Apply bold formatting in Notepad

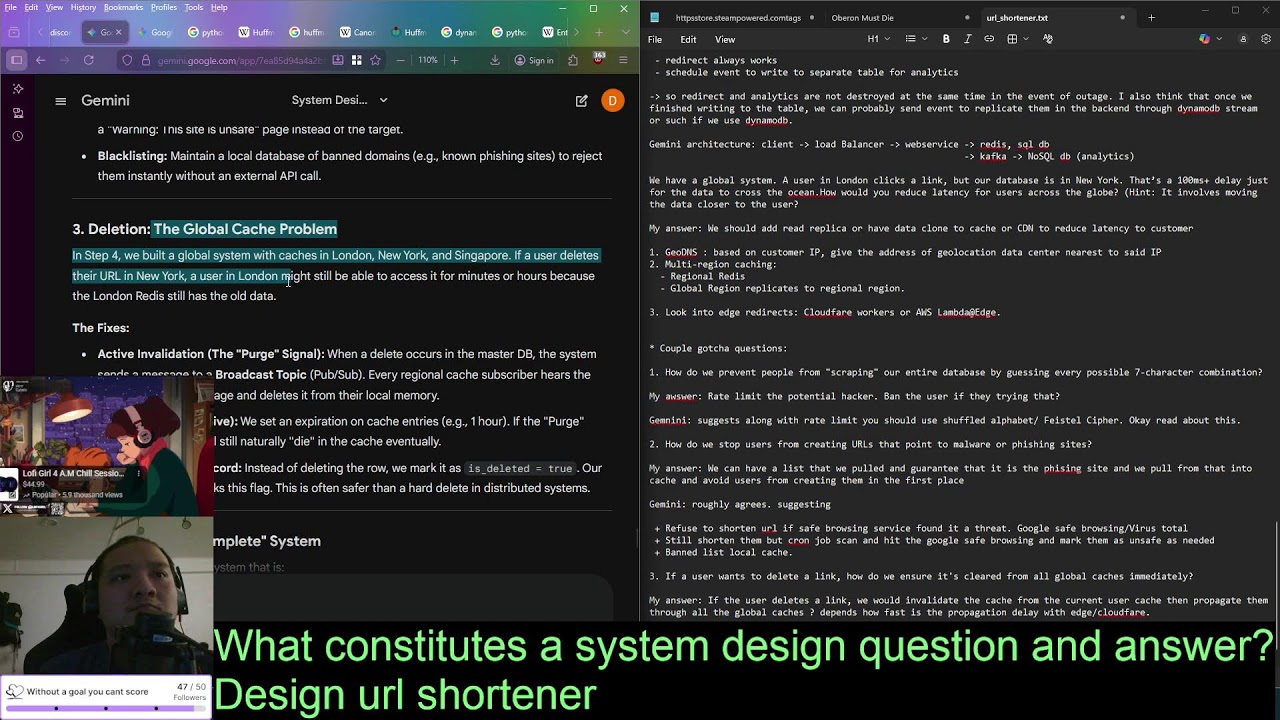[x=946, y=39]
